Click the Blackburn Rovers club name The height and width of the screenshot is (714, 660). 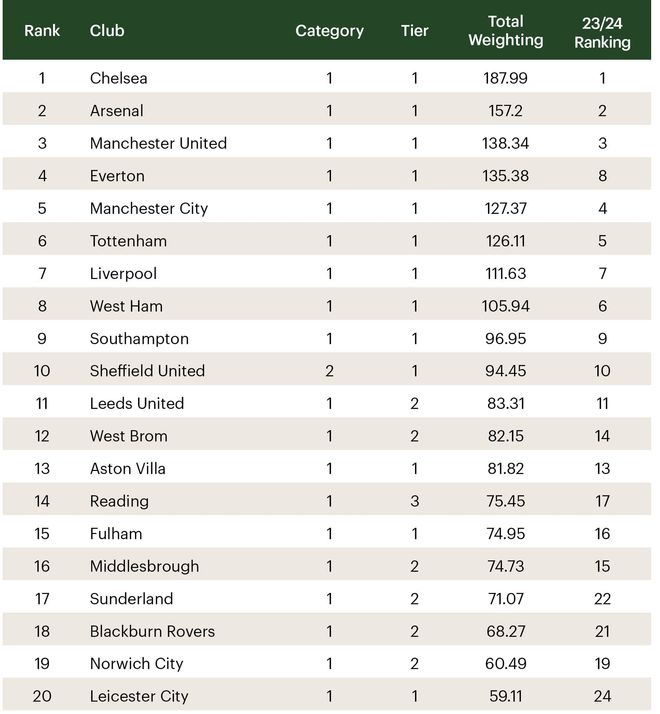coord(152,631)
